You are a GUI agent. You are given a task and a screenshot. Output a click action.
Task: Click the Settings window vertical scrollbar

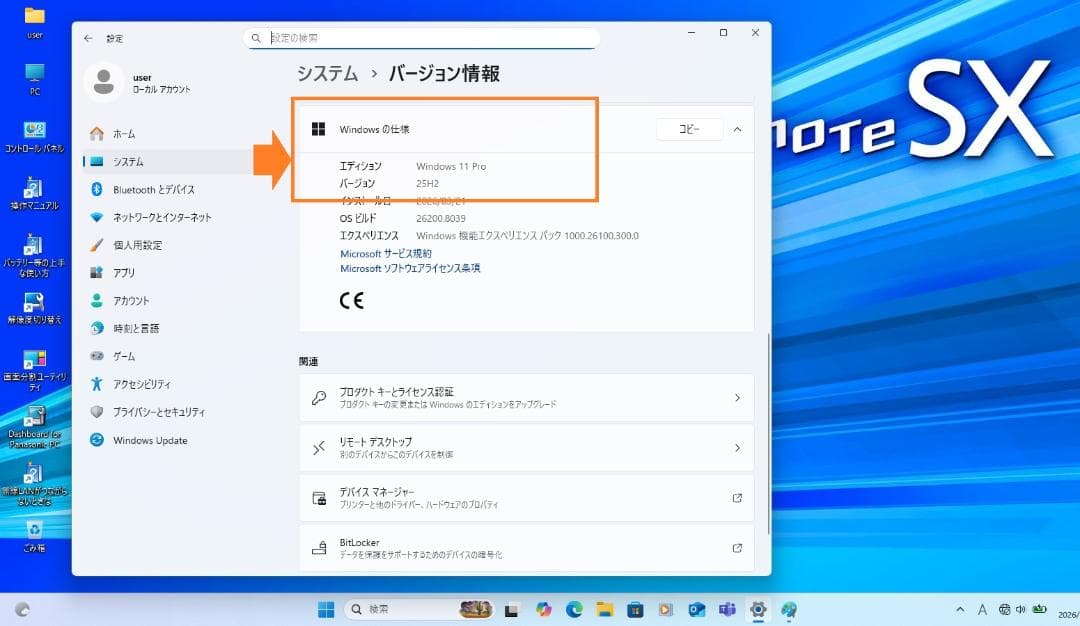point(769,434)
